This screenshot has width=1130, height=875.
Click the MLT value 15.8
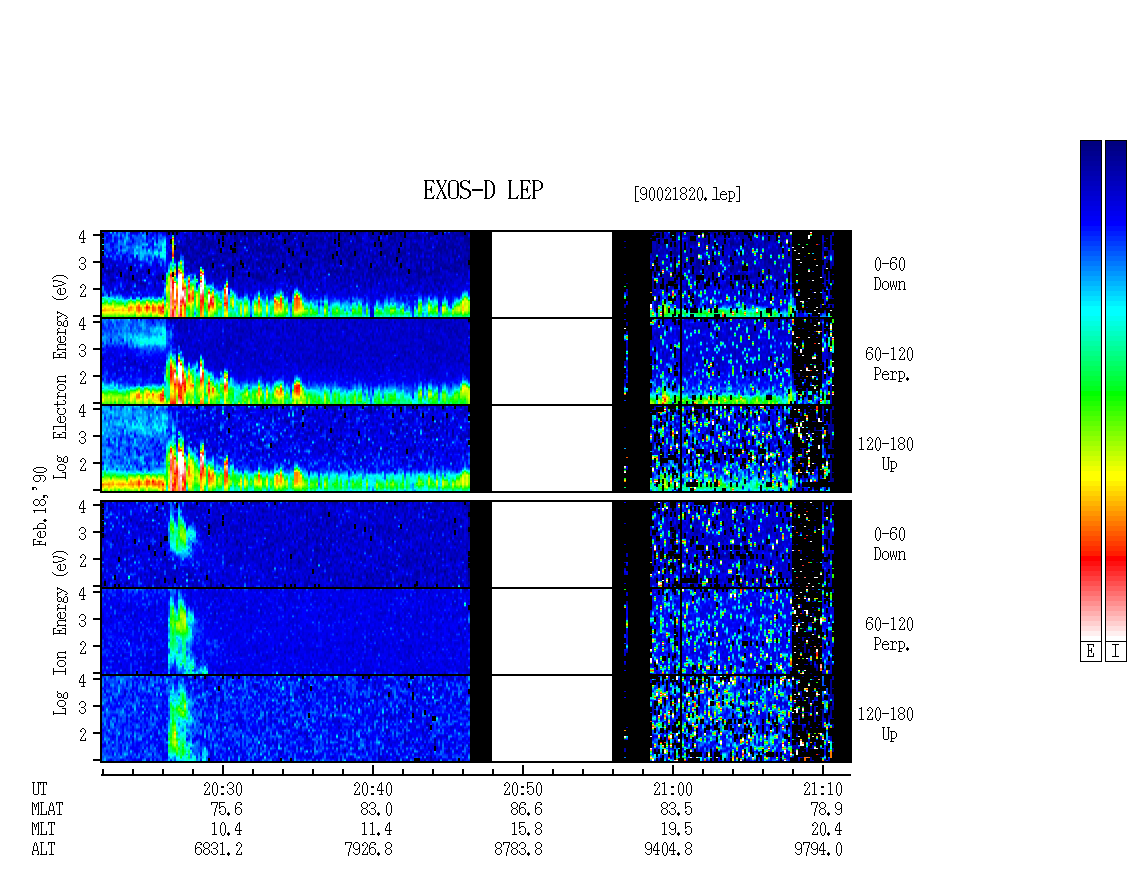tap(526, 830)
